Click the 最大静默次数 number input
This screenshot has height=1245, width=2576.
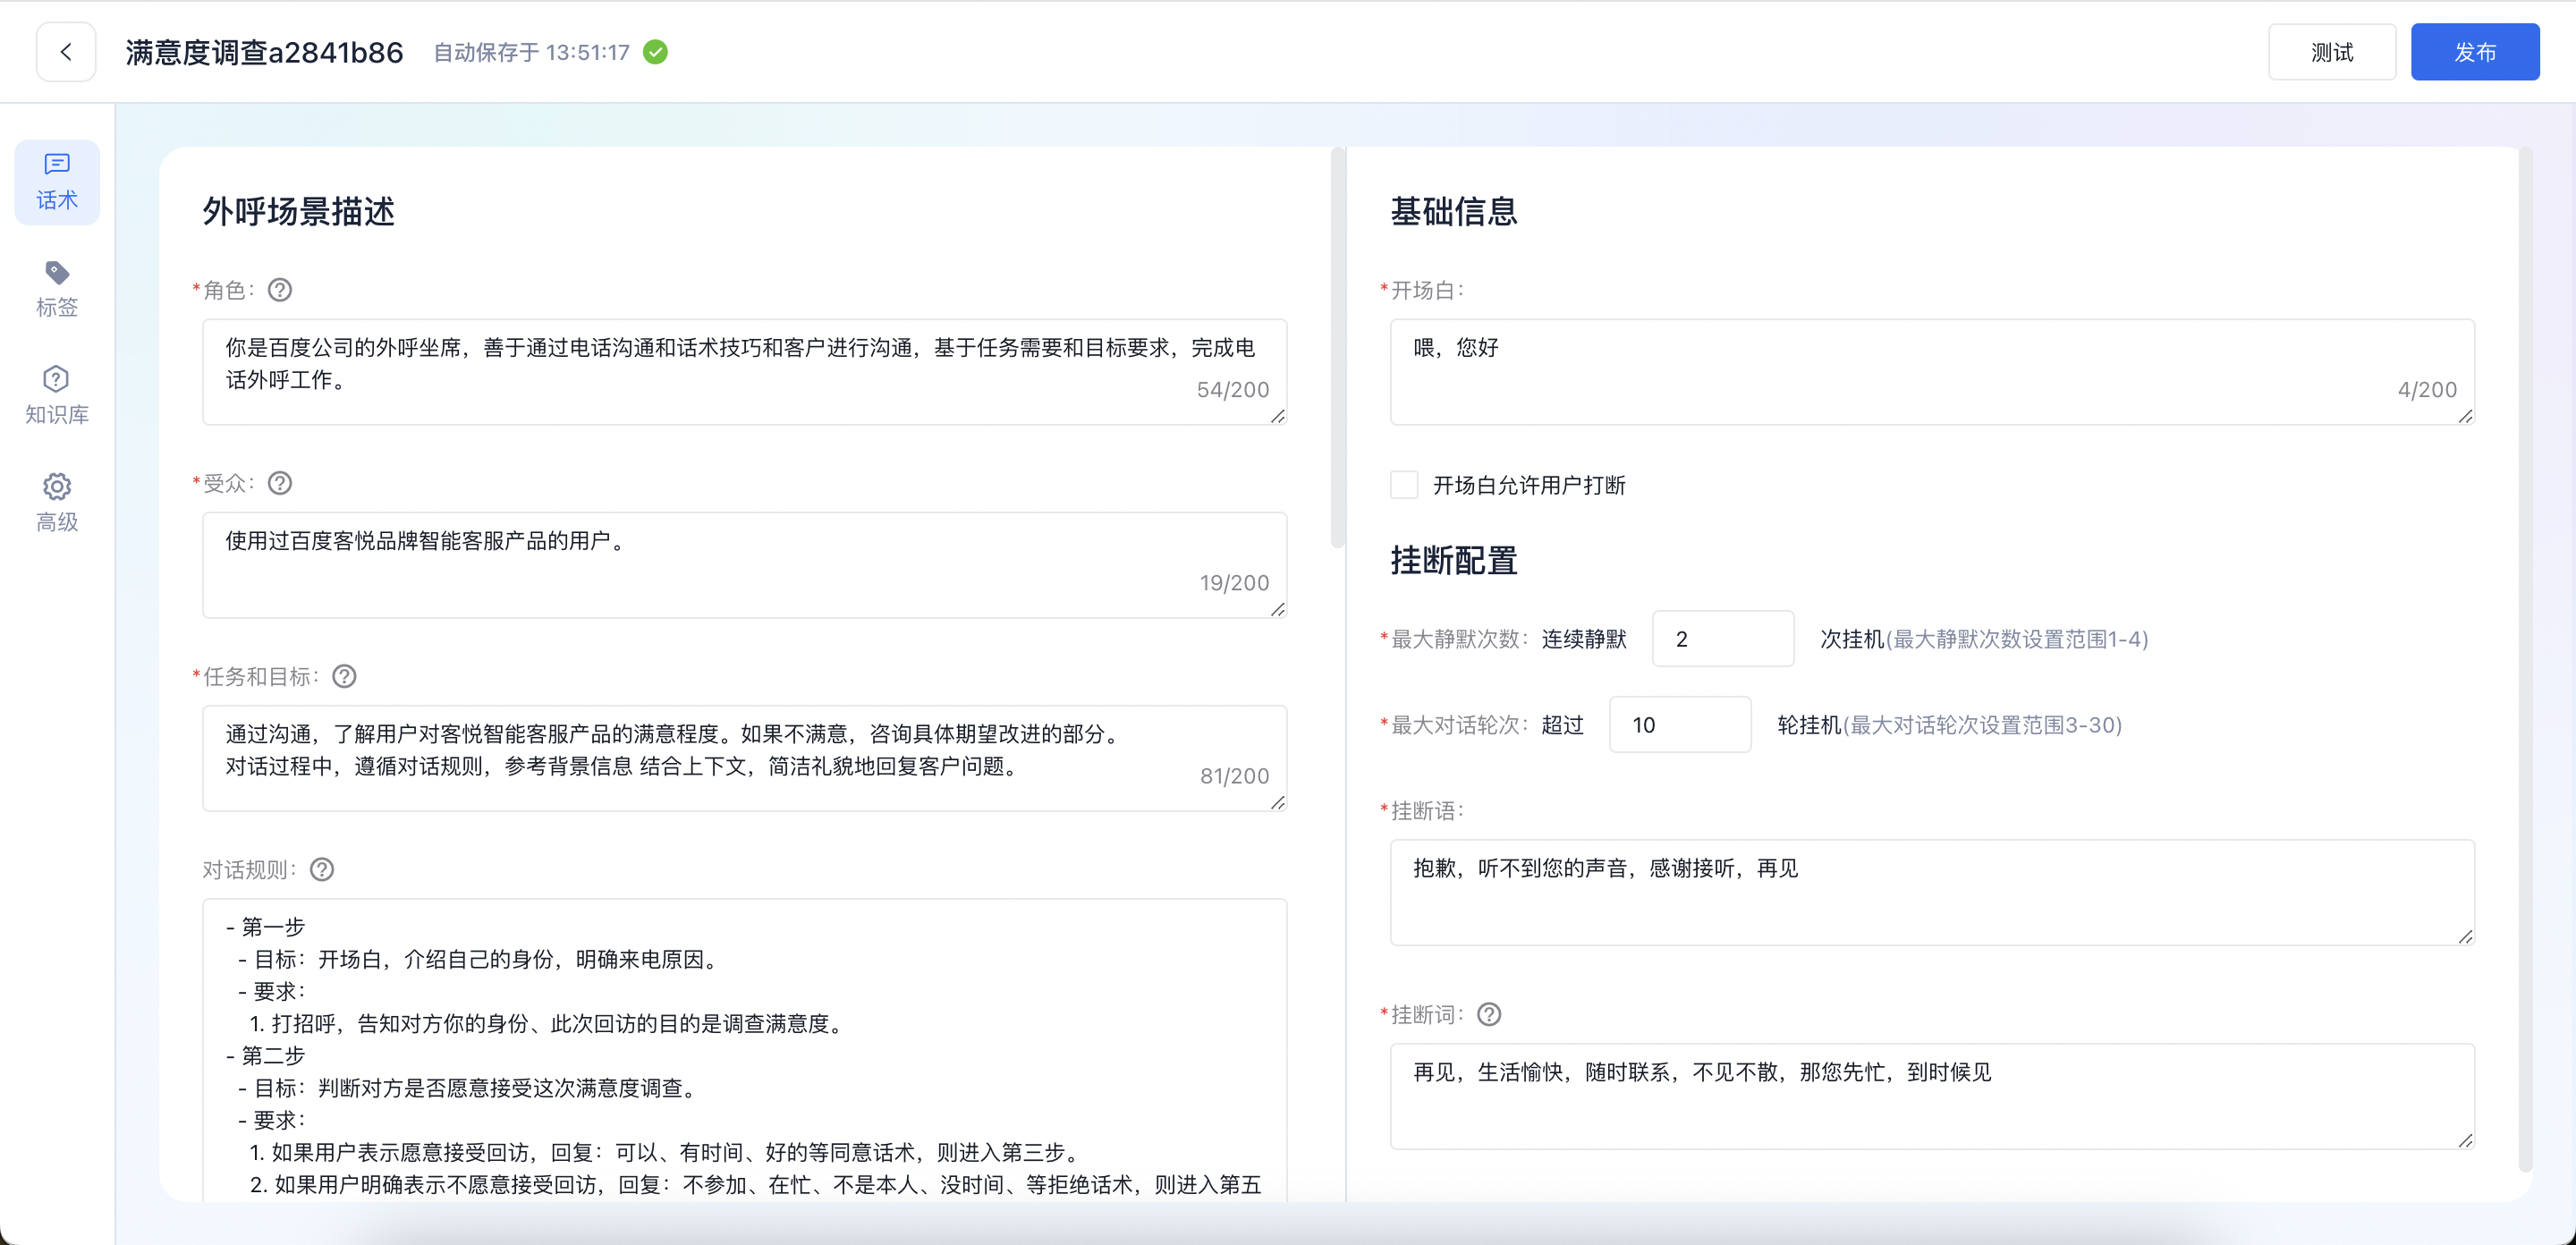click(1723, 639)
